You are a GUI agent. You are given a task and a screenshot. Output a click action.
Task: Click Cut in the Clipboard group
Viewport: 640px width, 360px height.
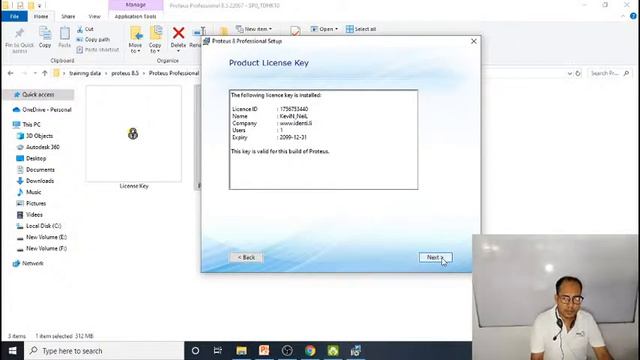[x=85, y=29]
